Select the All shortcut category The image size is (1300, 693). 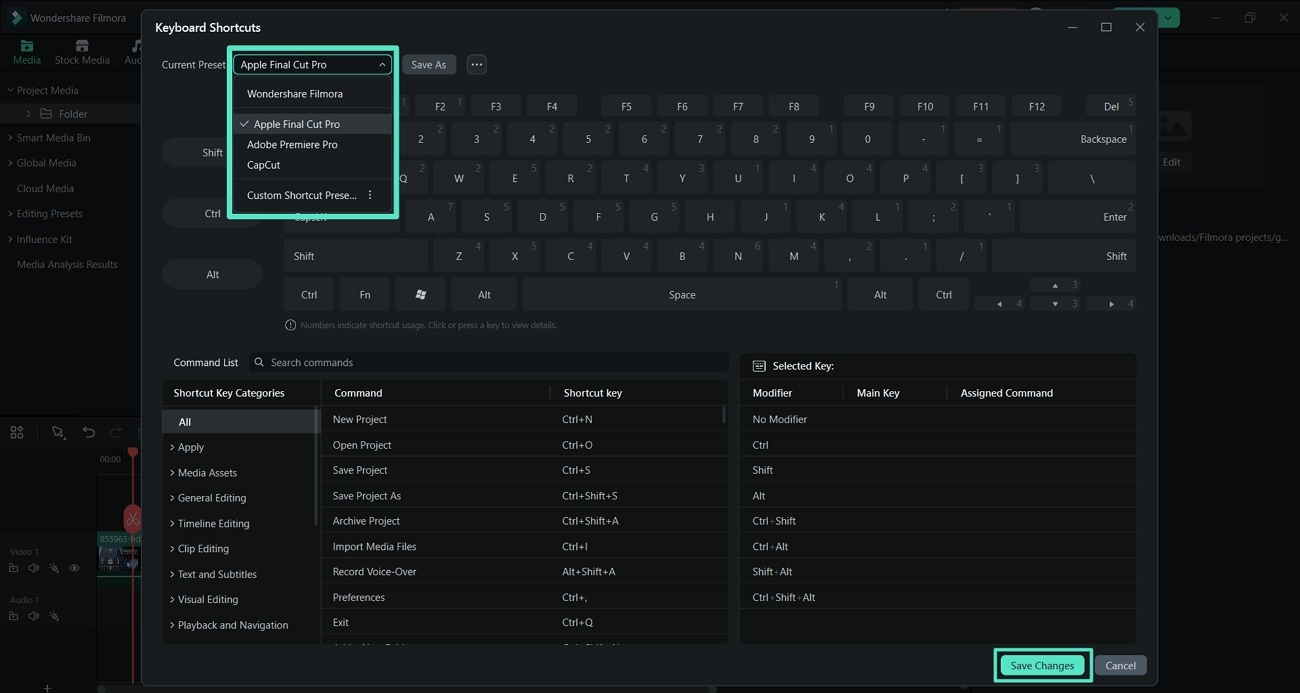240,422
